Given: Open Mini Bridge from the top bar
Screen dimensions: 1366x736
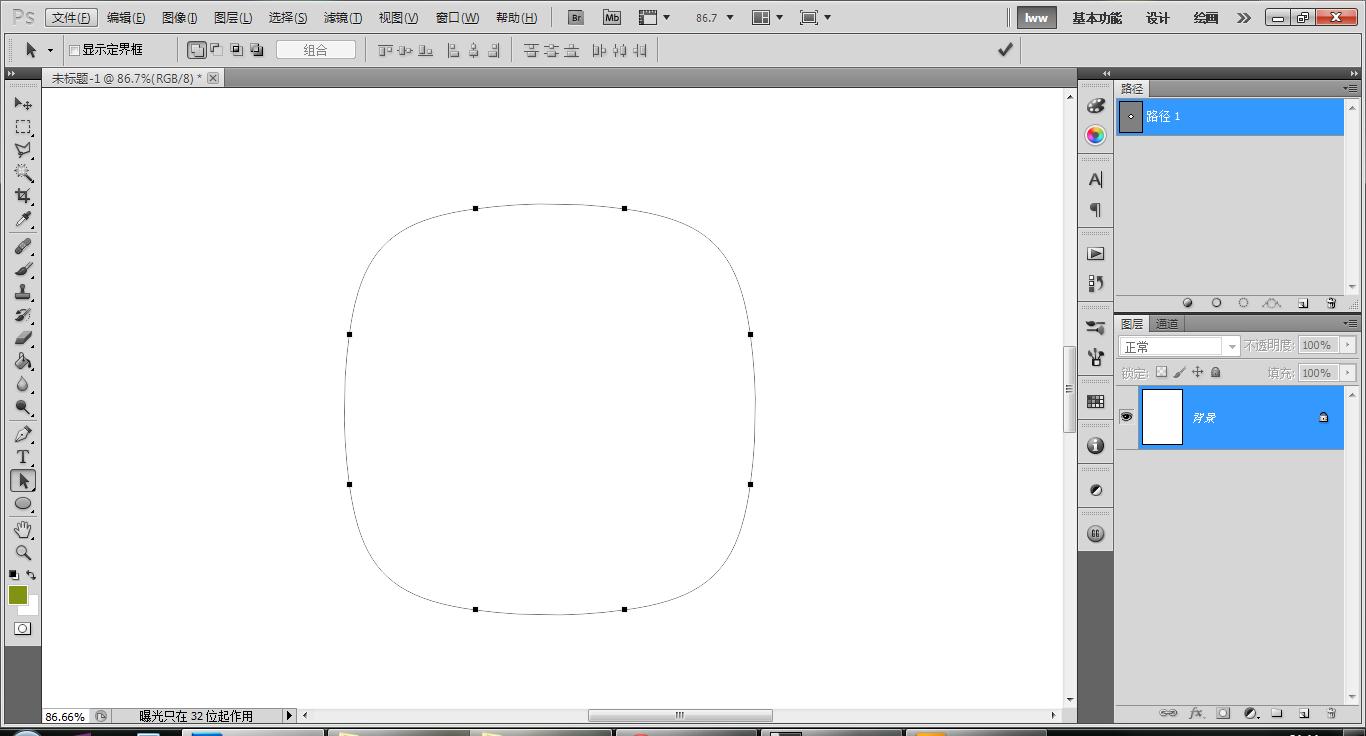Looking at the screenshot, I should pos(611,17).
